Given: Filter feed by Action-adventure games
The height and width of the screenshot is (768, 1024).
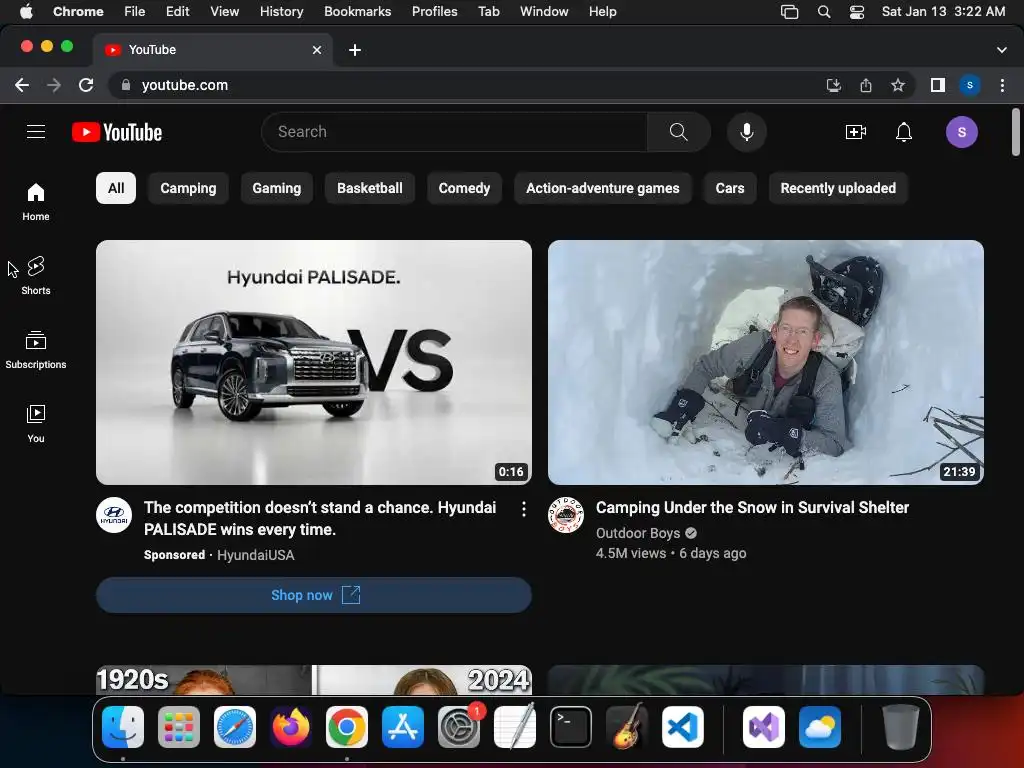Looking at the screenshot, I should (603, 188).
